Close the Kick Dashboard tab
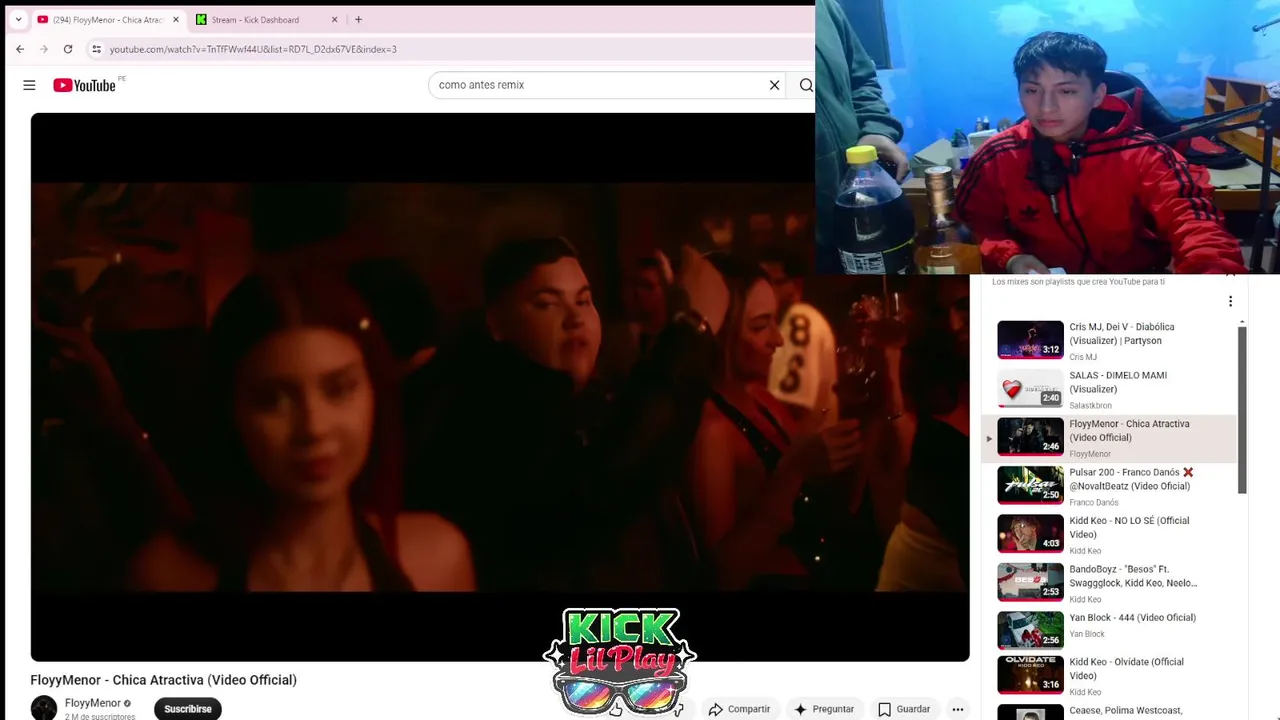This screenshot has height=720, width=1280. (x=334, y=19)
